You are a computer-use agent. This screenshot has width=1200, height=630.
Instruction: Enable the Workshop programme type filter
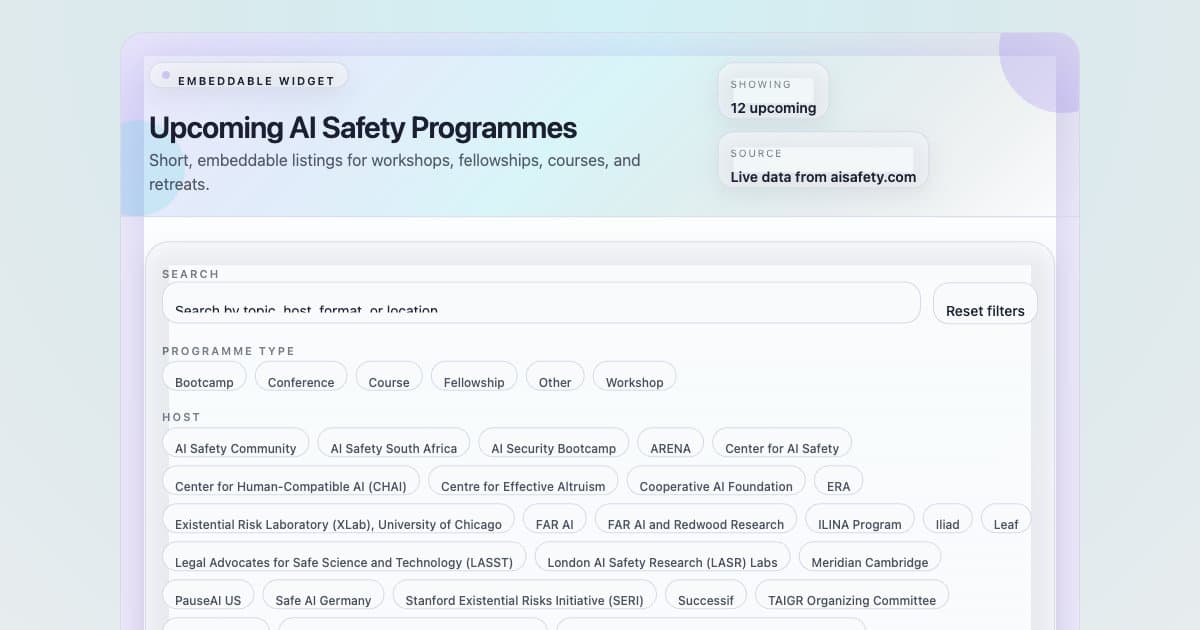(635, 377)
